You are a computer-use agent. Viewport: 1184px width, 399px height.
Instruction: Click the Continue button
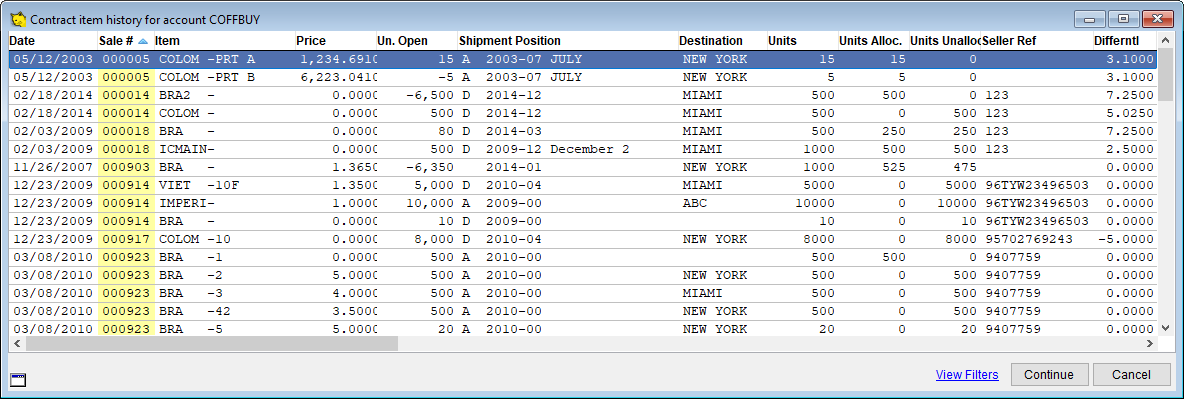coord(1050,375)
